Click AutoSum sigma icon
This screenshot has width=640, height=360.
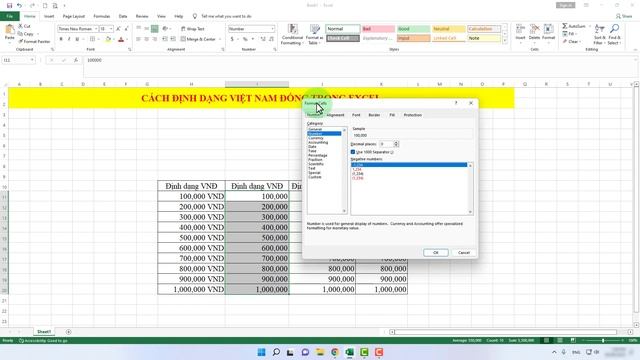click(x=565, y=26)
